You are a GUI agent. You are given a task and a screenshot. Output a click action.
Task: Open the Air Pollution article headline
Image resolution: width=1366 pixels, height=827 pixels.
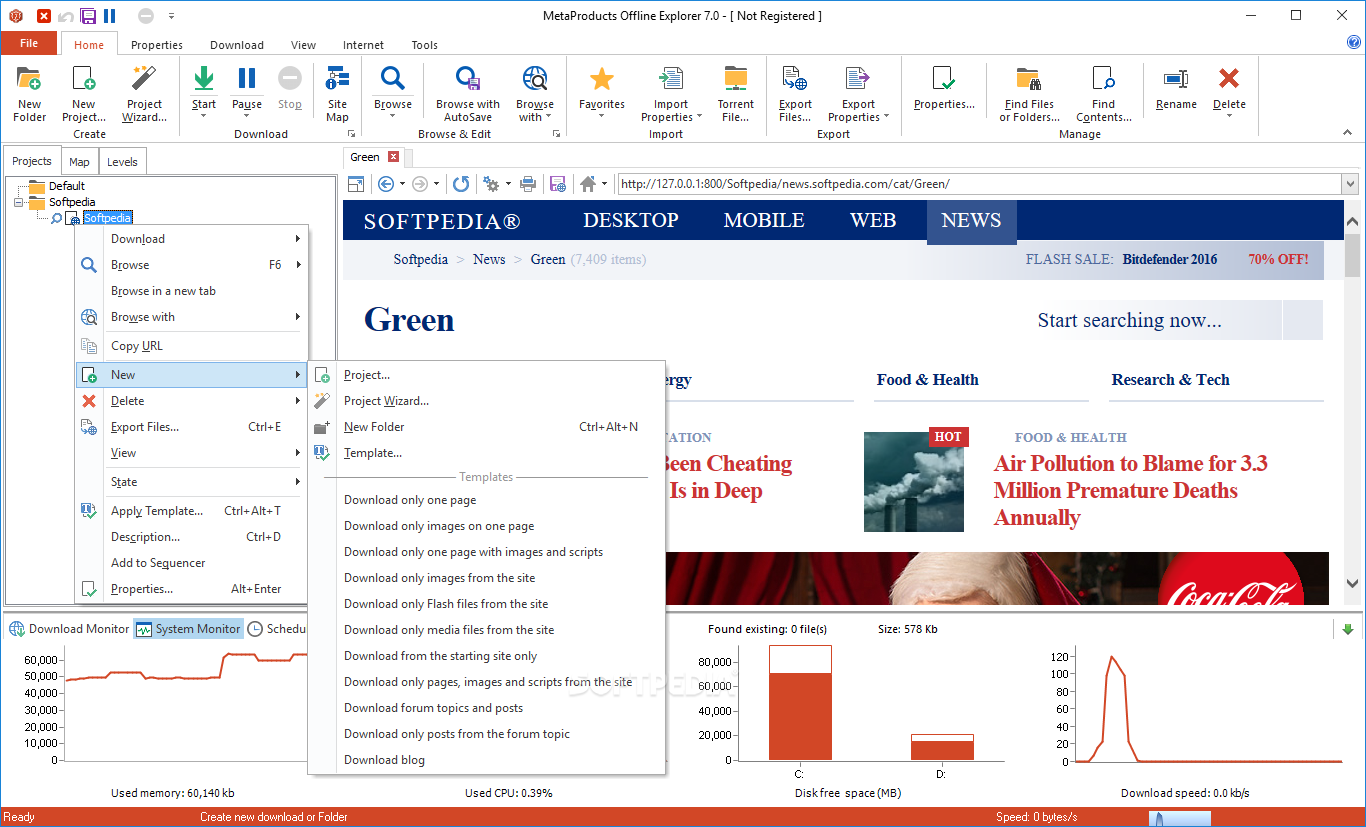[x=1130, y=491]
